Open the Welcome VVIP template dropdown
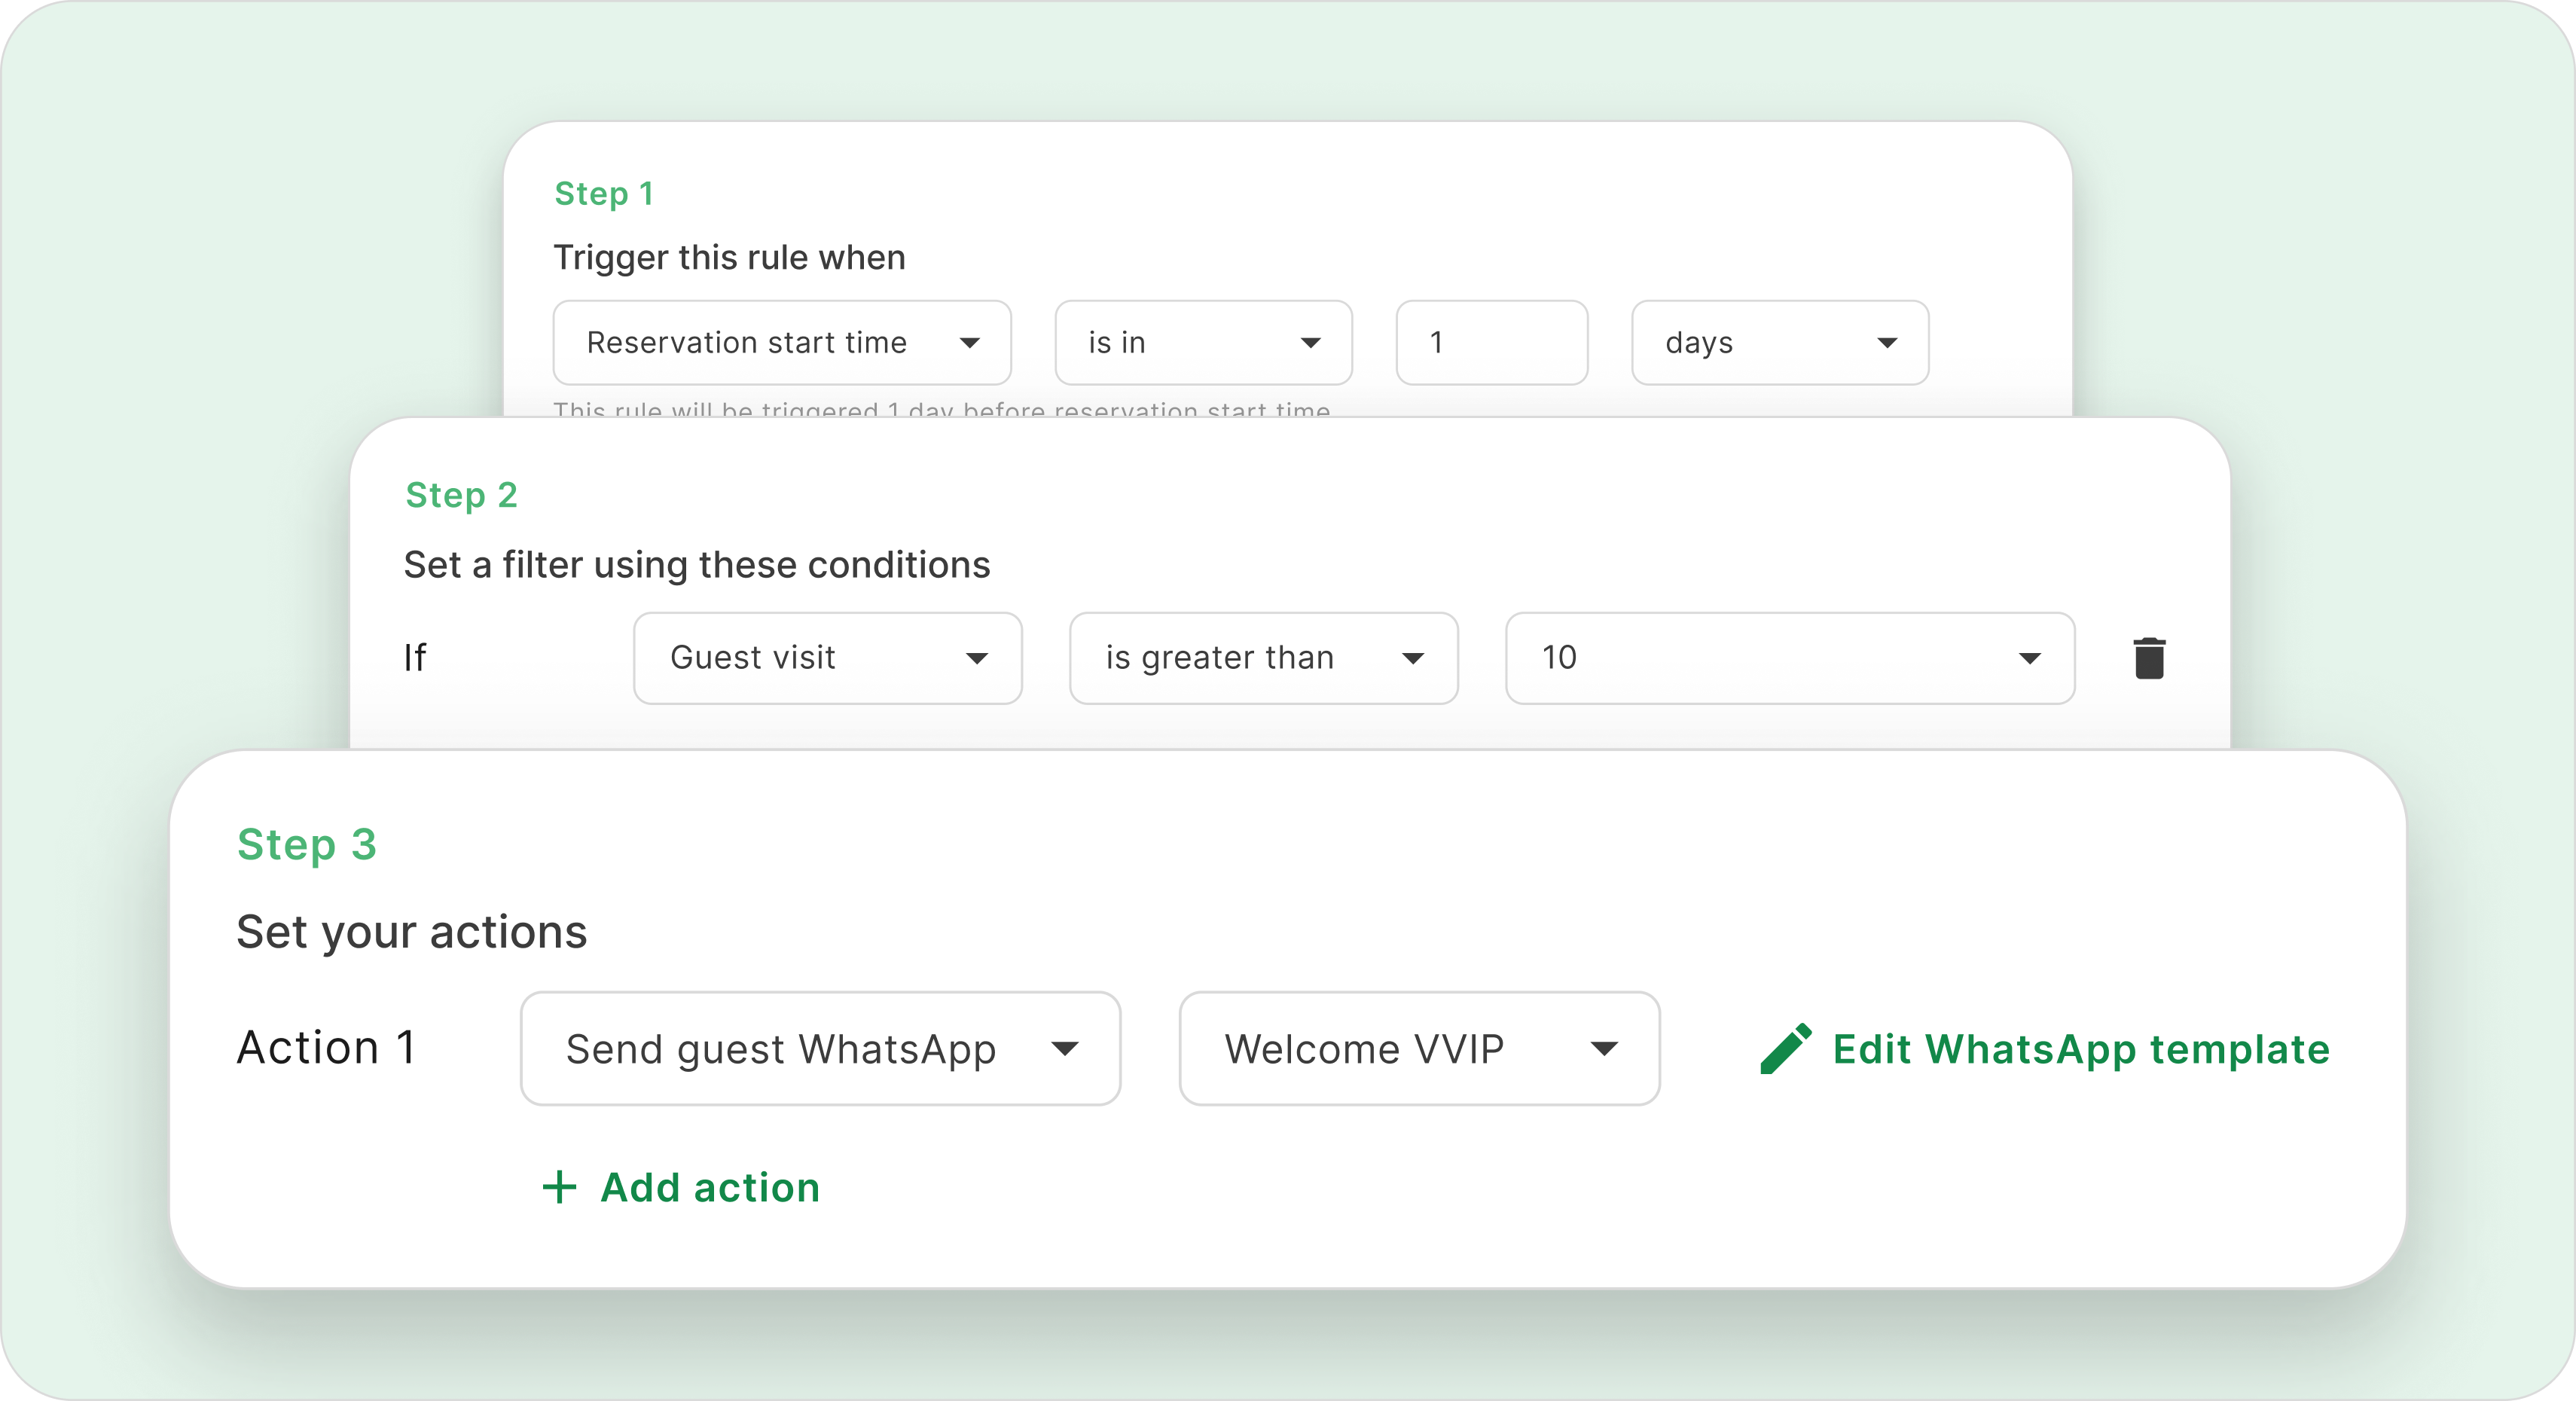Viewport: 2576px width, 1401px height. point(1418,1048)
